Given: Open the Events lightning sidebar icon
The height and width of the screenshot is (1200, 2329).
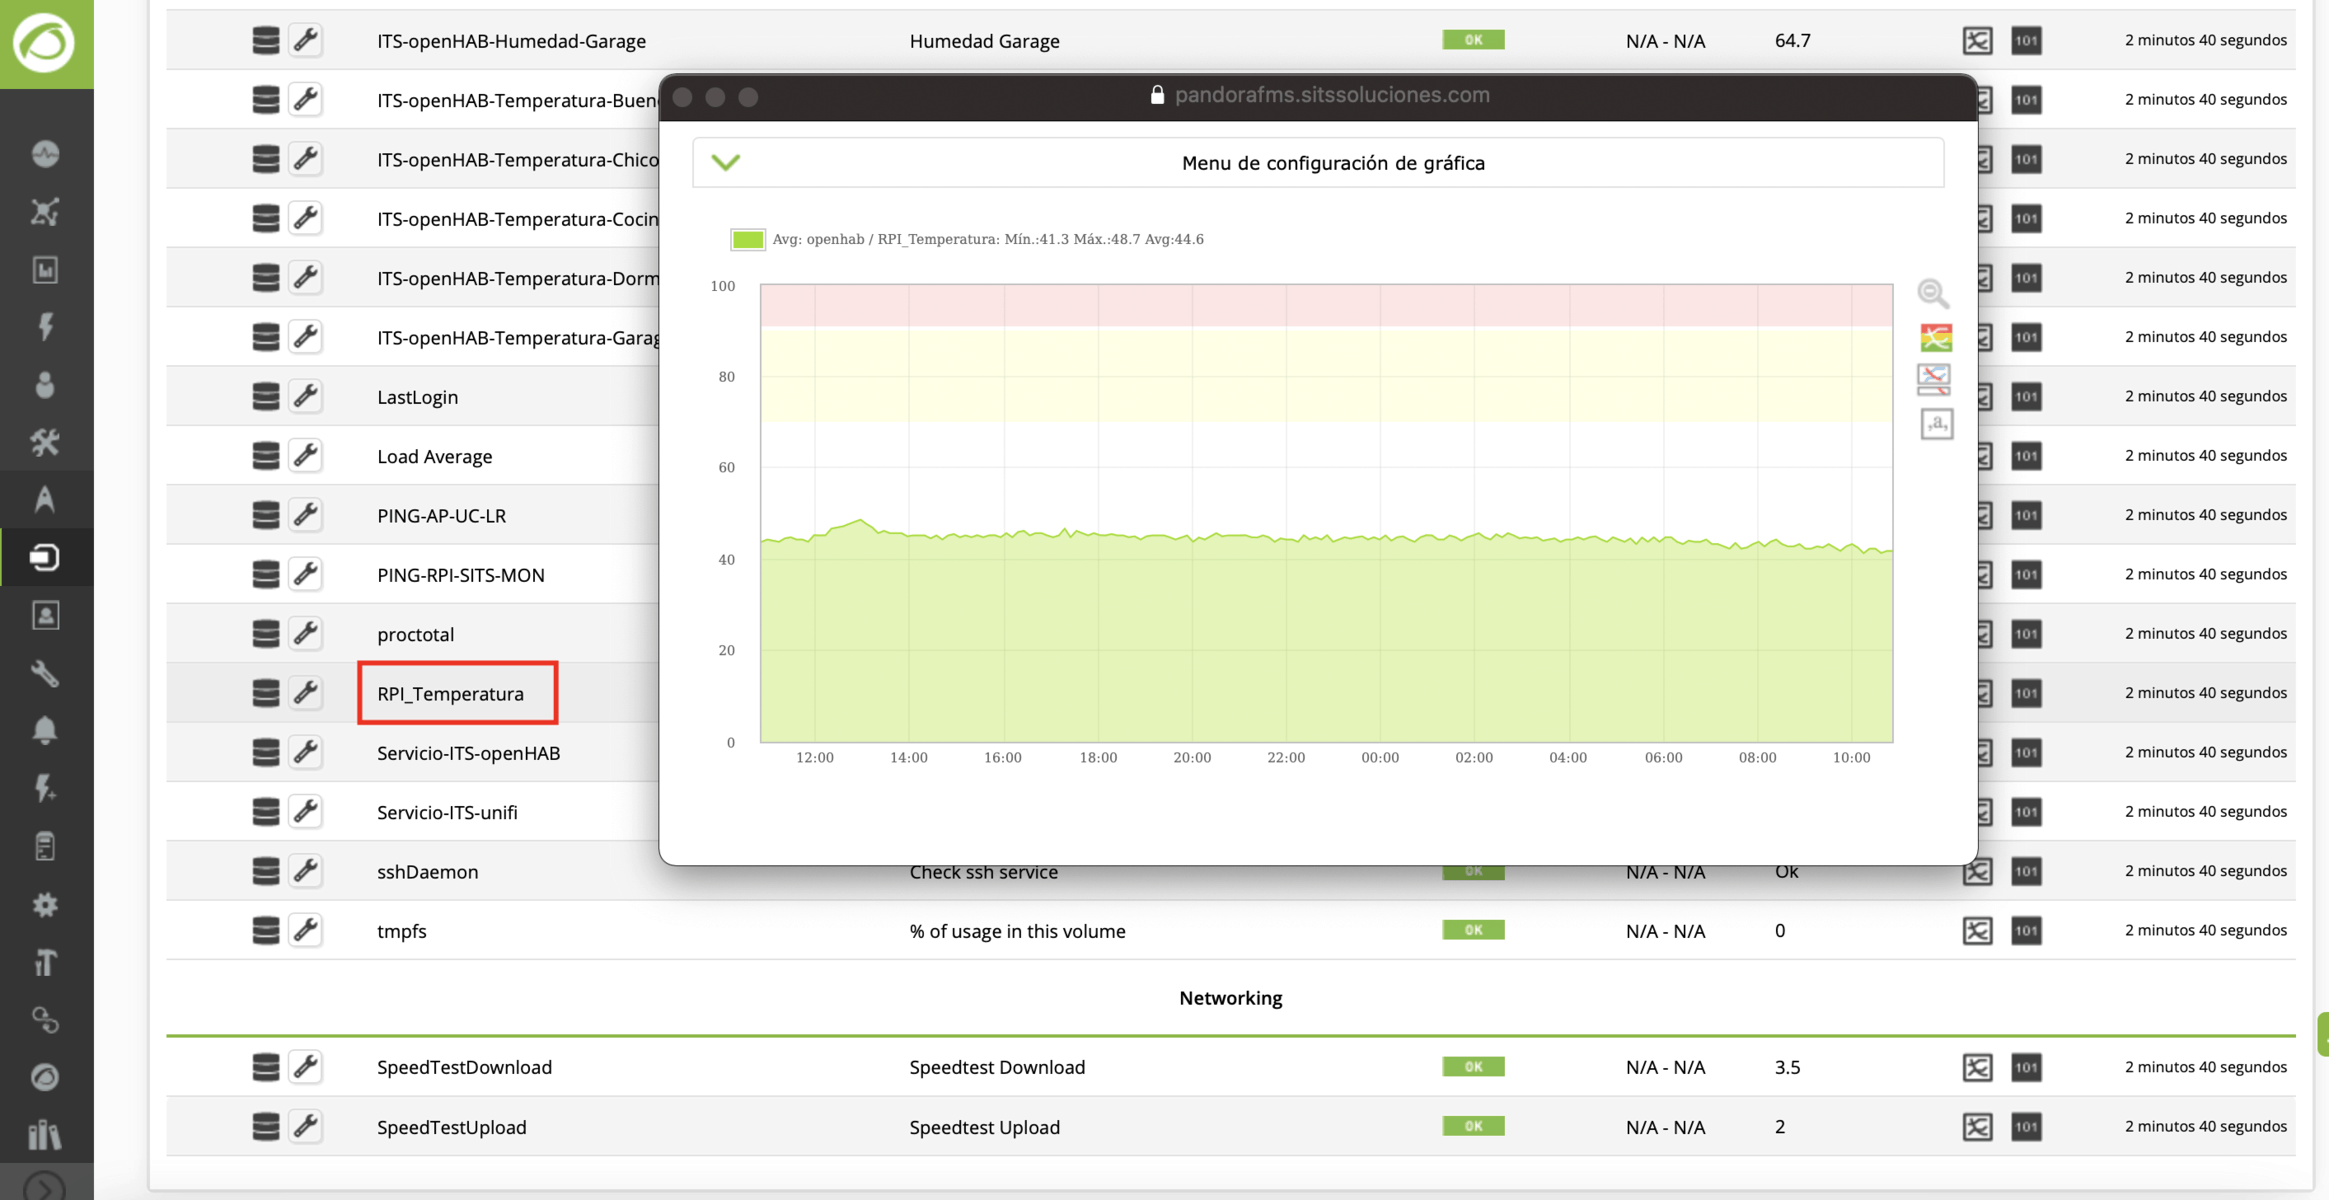Looking at the screenshot, I should tap(45, 327).
